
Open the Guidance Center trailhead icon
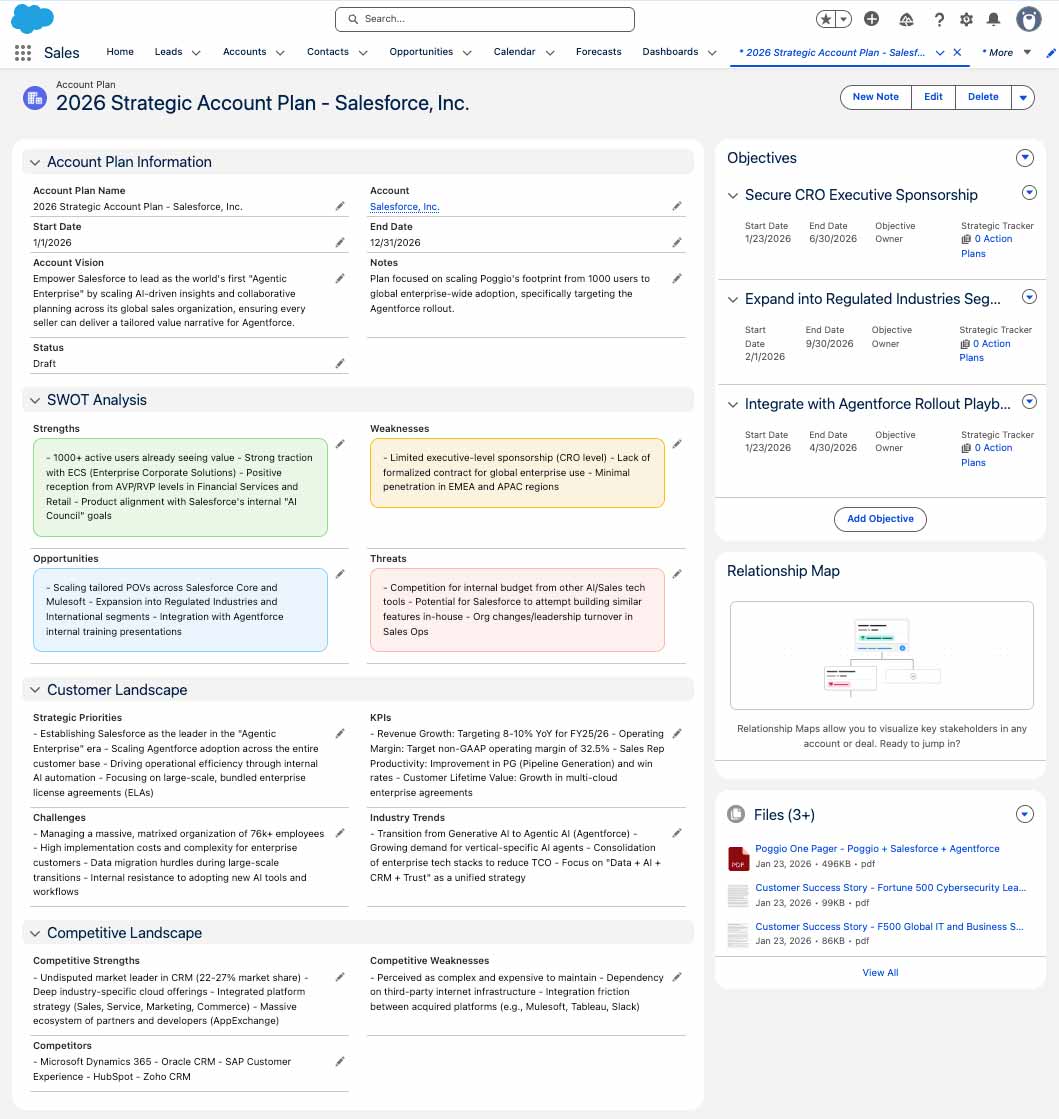click(x=906, y=20)
